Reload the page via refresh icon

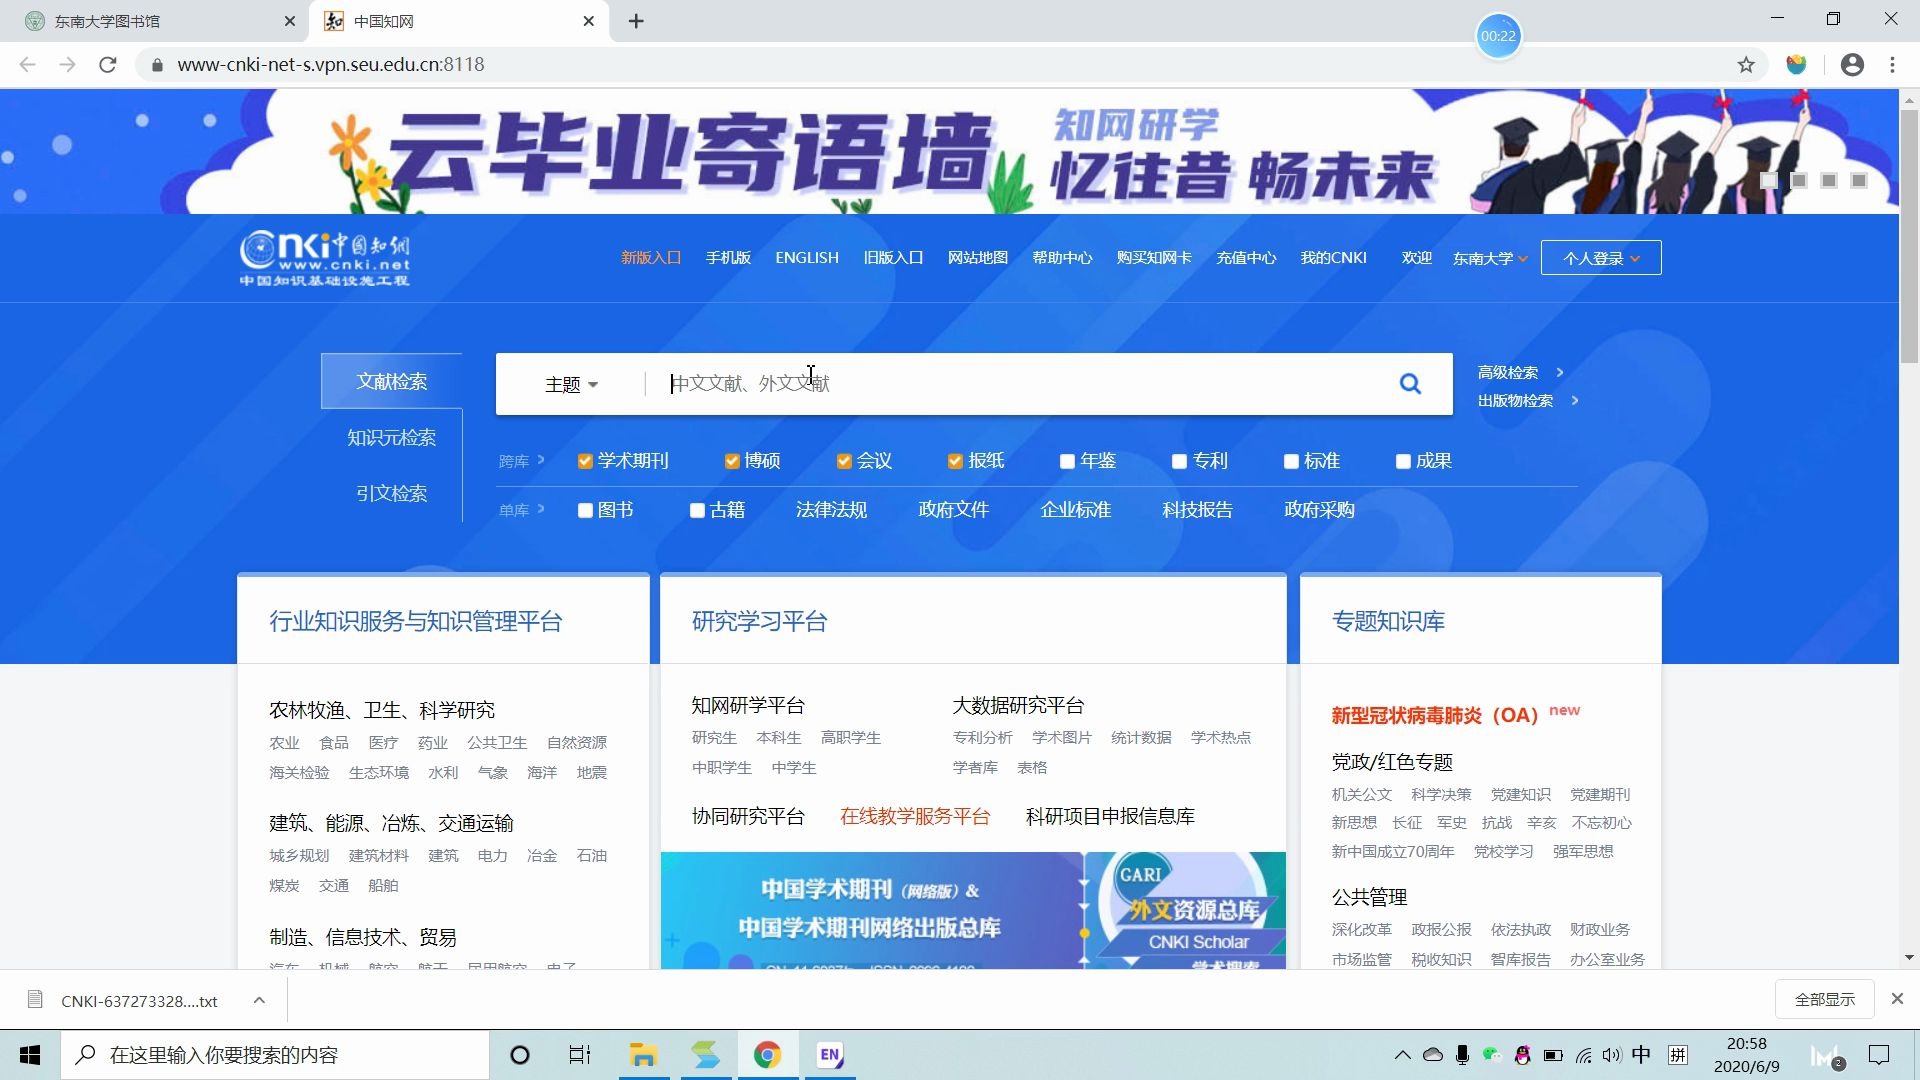click(x=109, y=64)
